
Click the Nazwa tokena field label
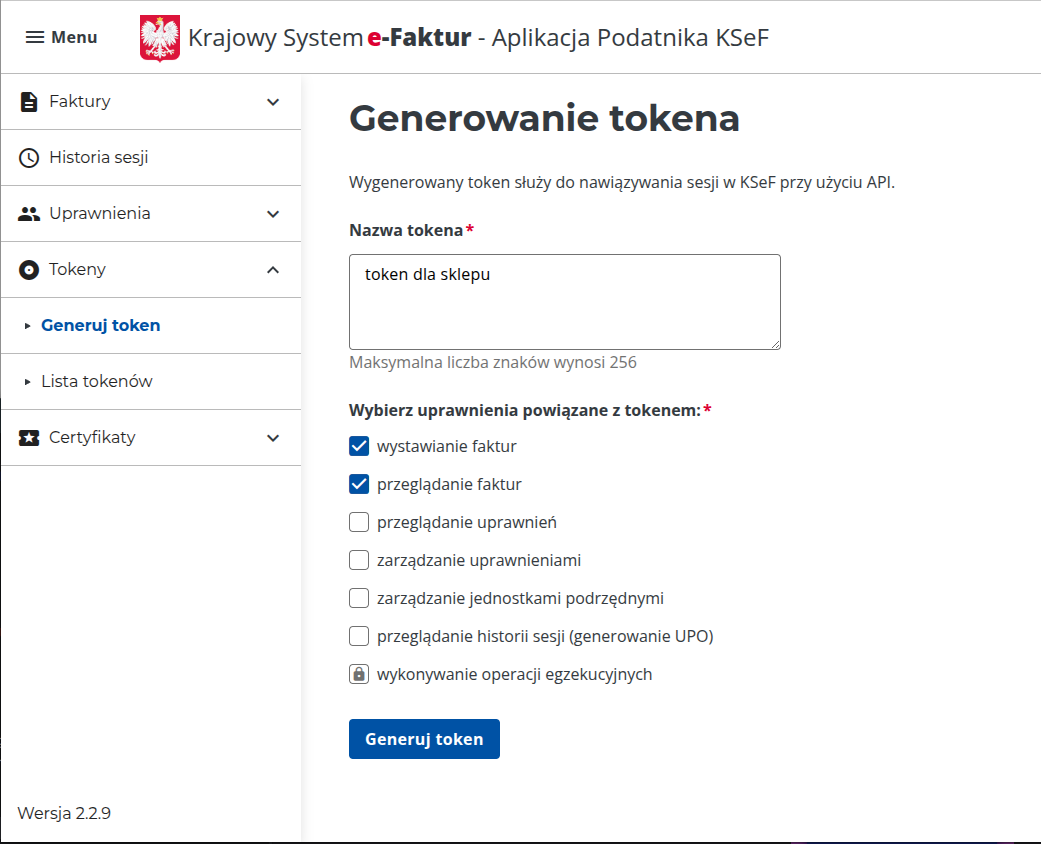coord(406,230)
